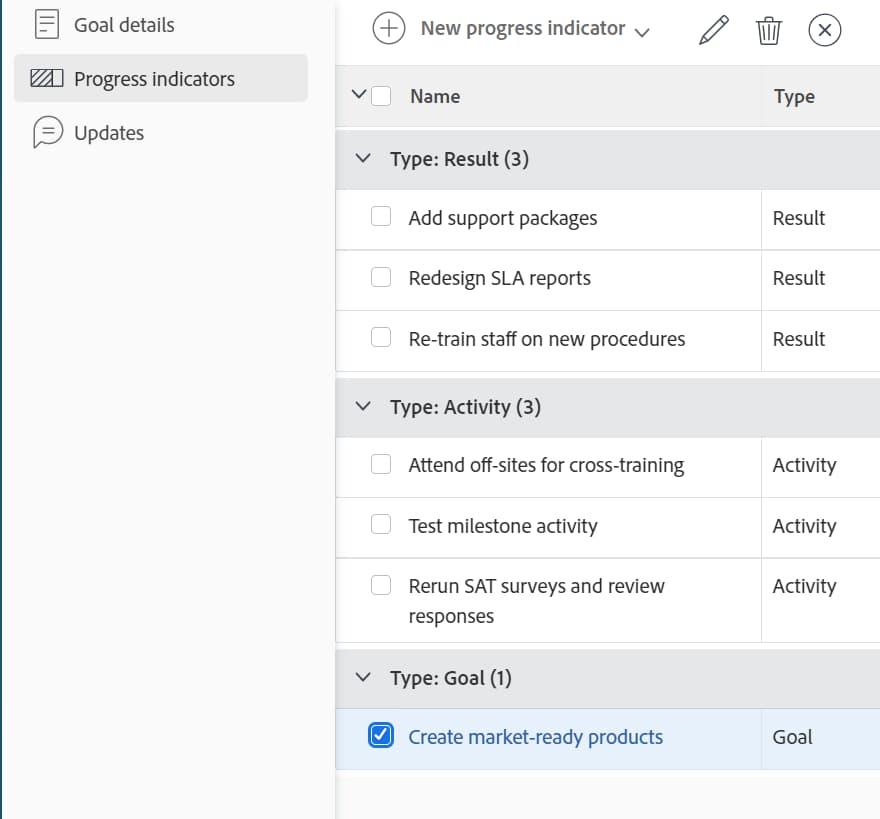Image resolution: width=880 pixels, height=819 pixels.
Task: Click the trash delete icon
Action: click(x=768, y=30)
